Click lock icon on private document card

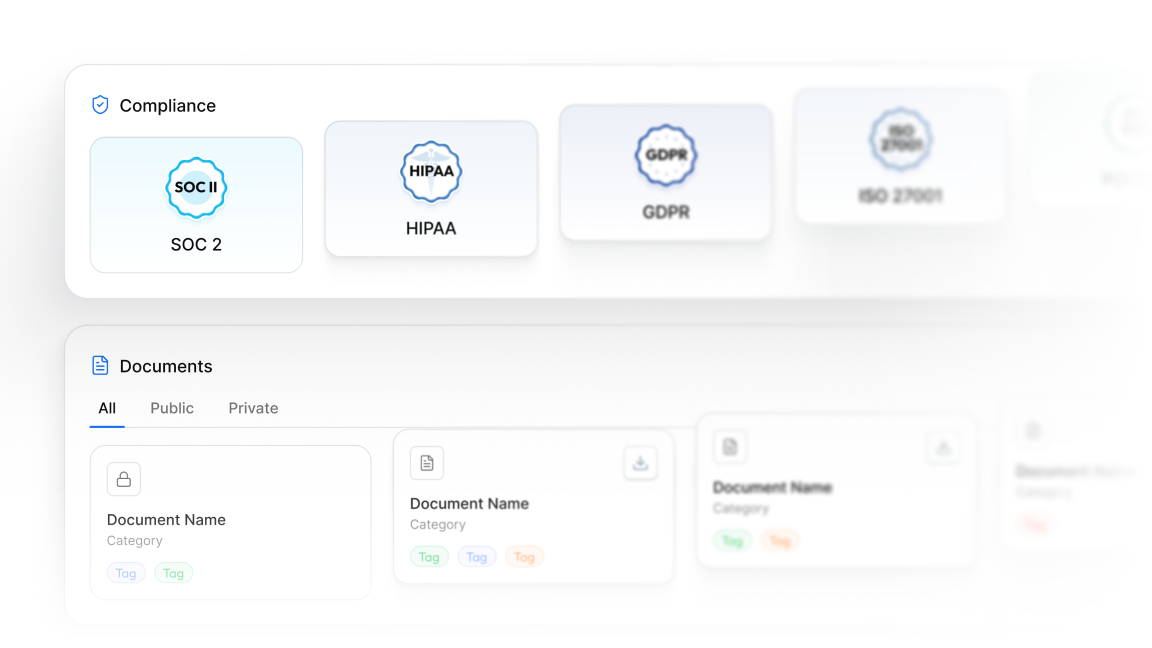pos(123,479)
